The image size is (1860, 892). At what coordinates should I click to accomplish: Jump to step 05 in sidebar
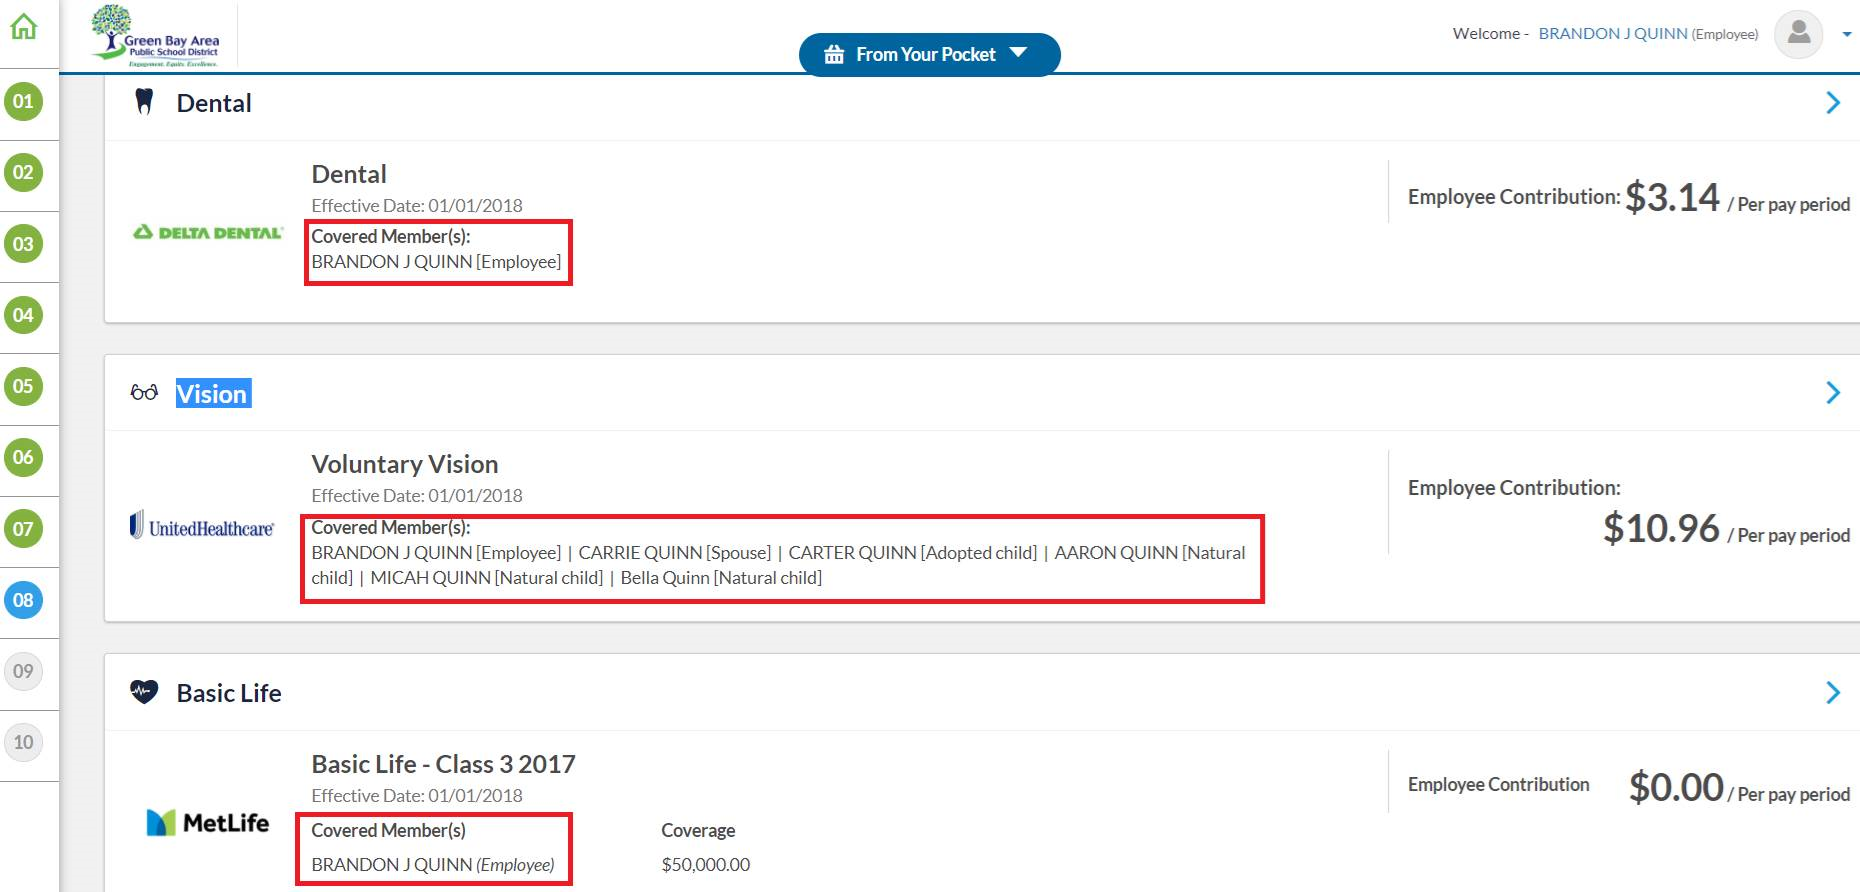coord(24,386)
